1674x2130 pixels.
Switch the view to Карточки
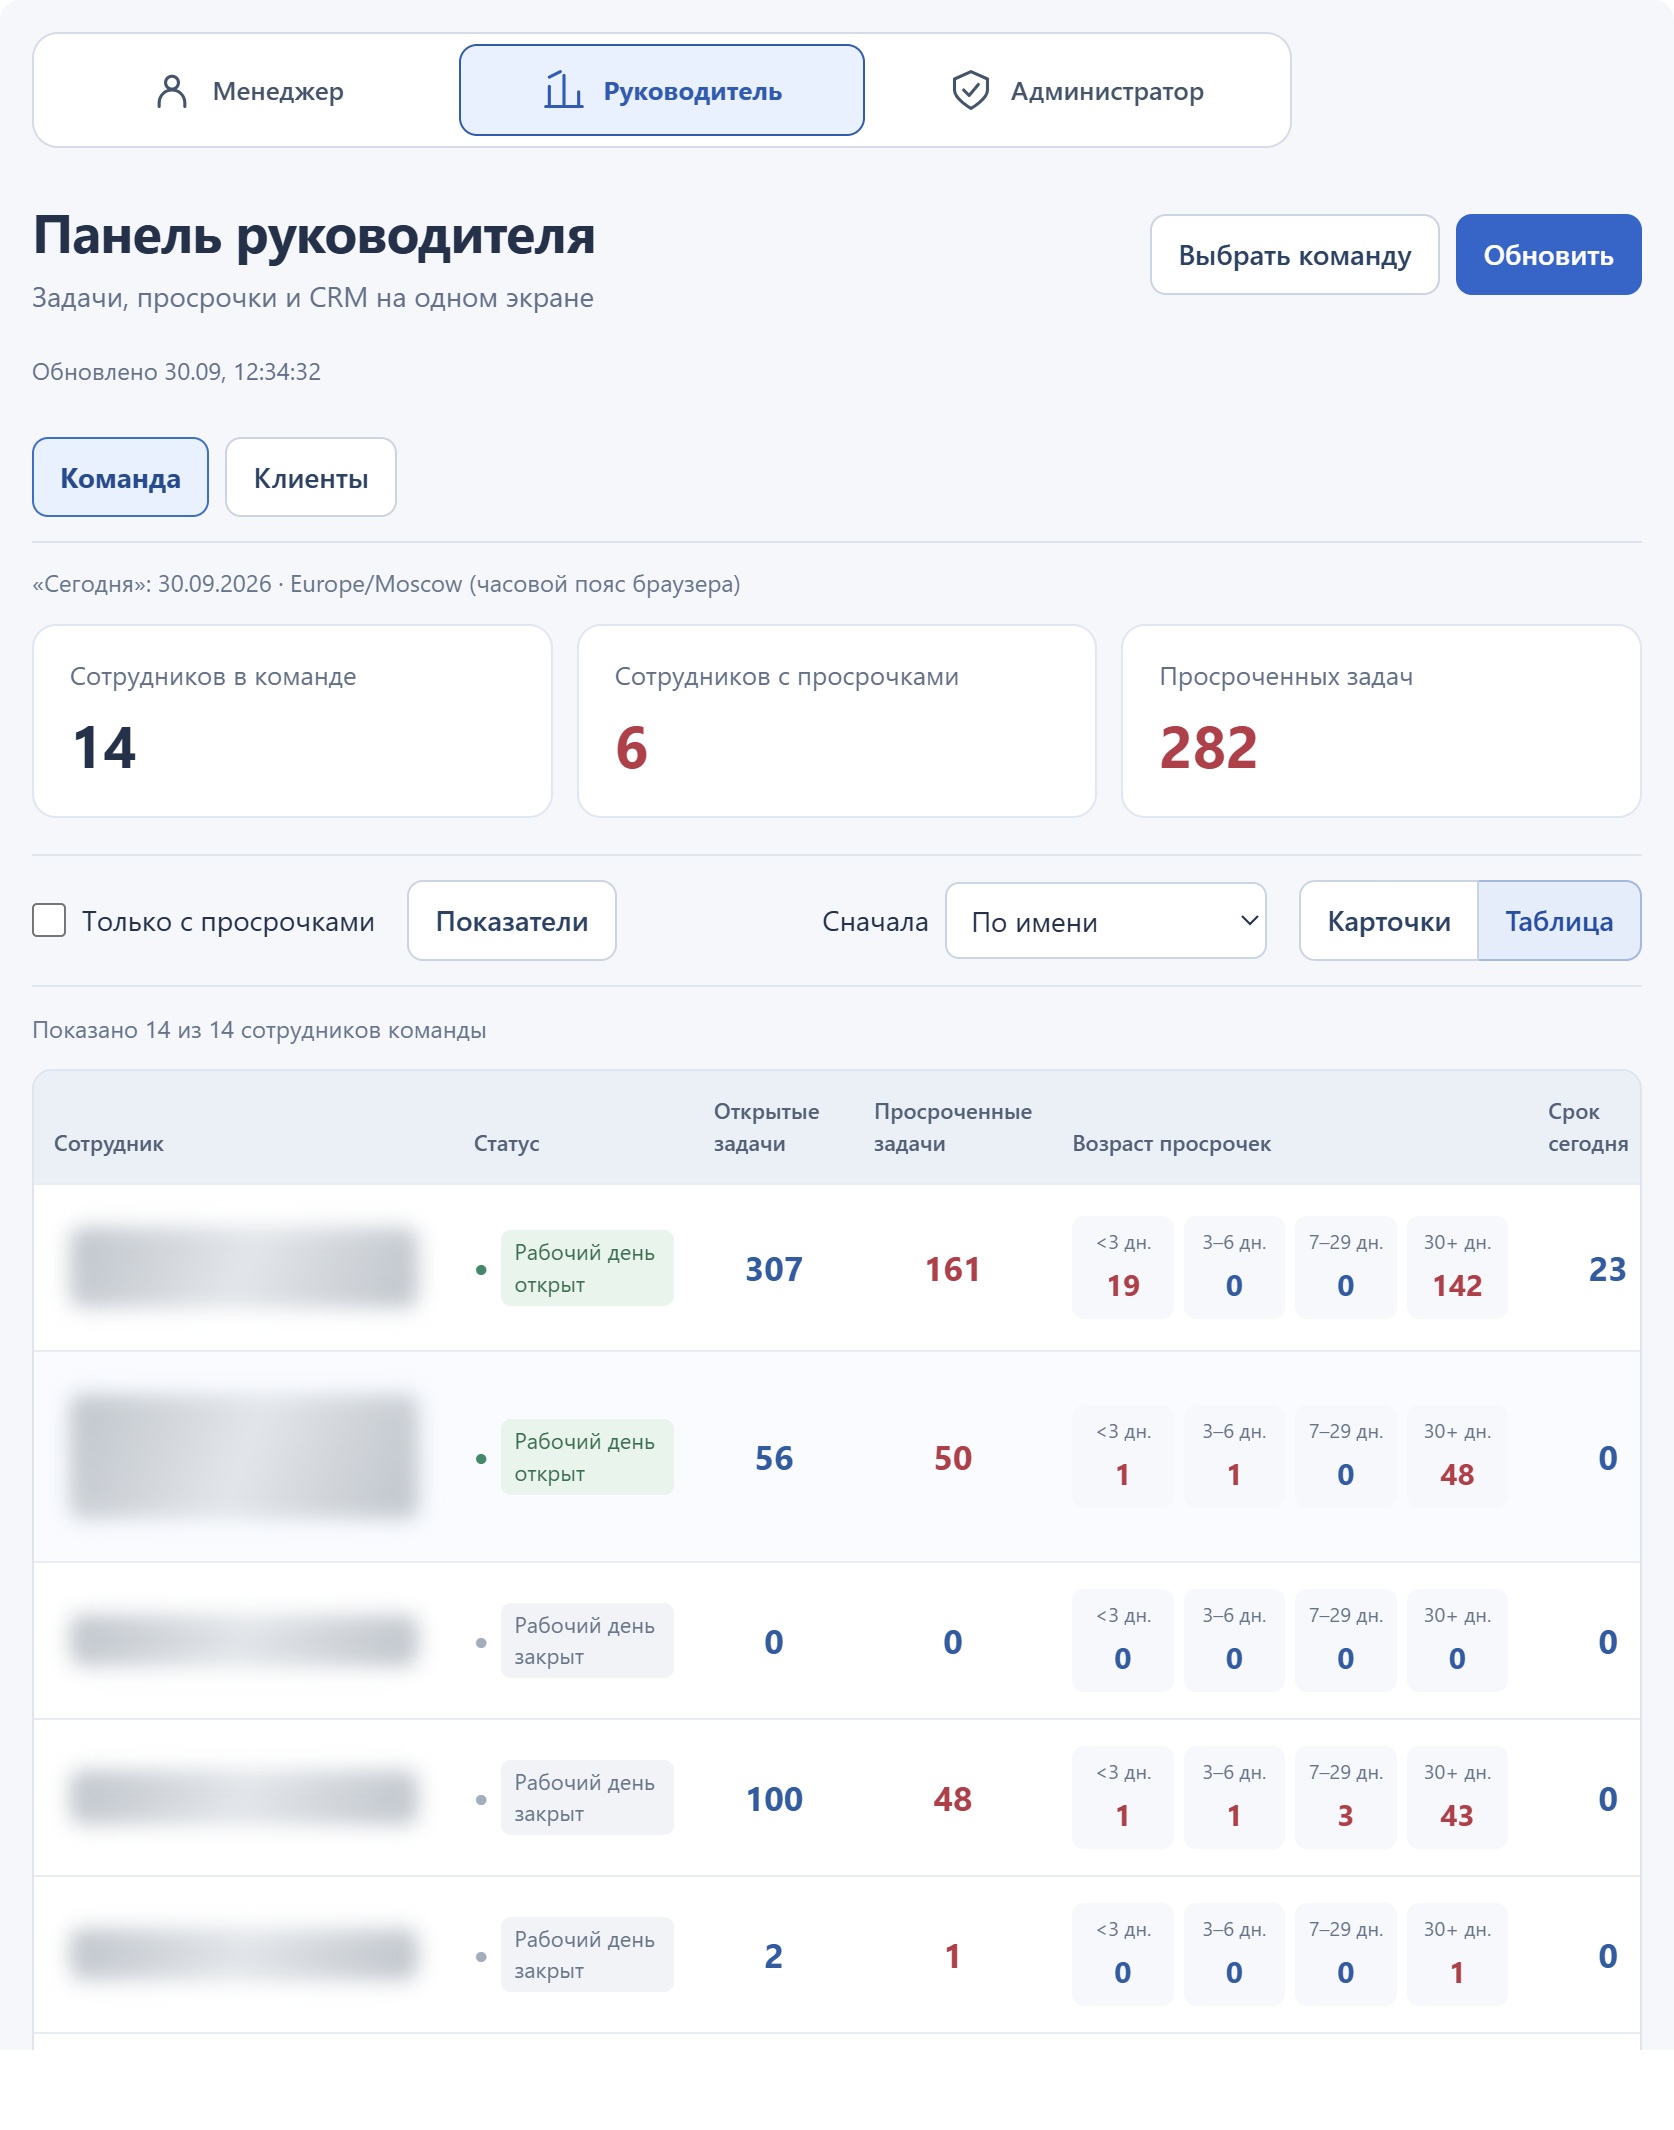(x=1388, y=921)
